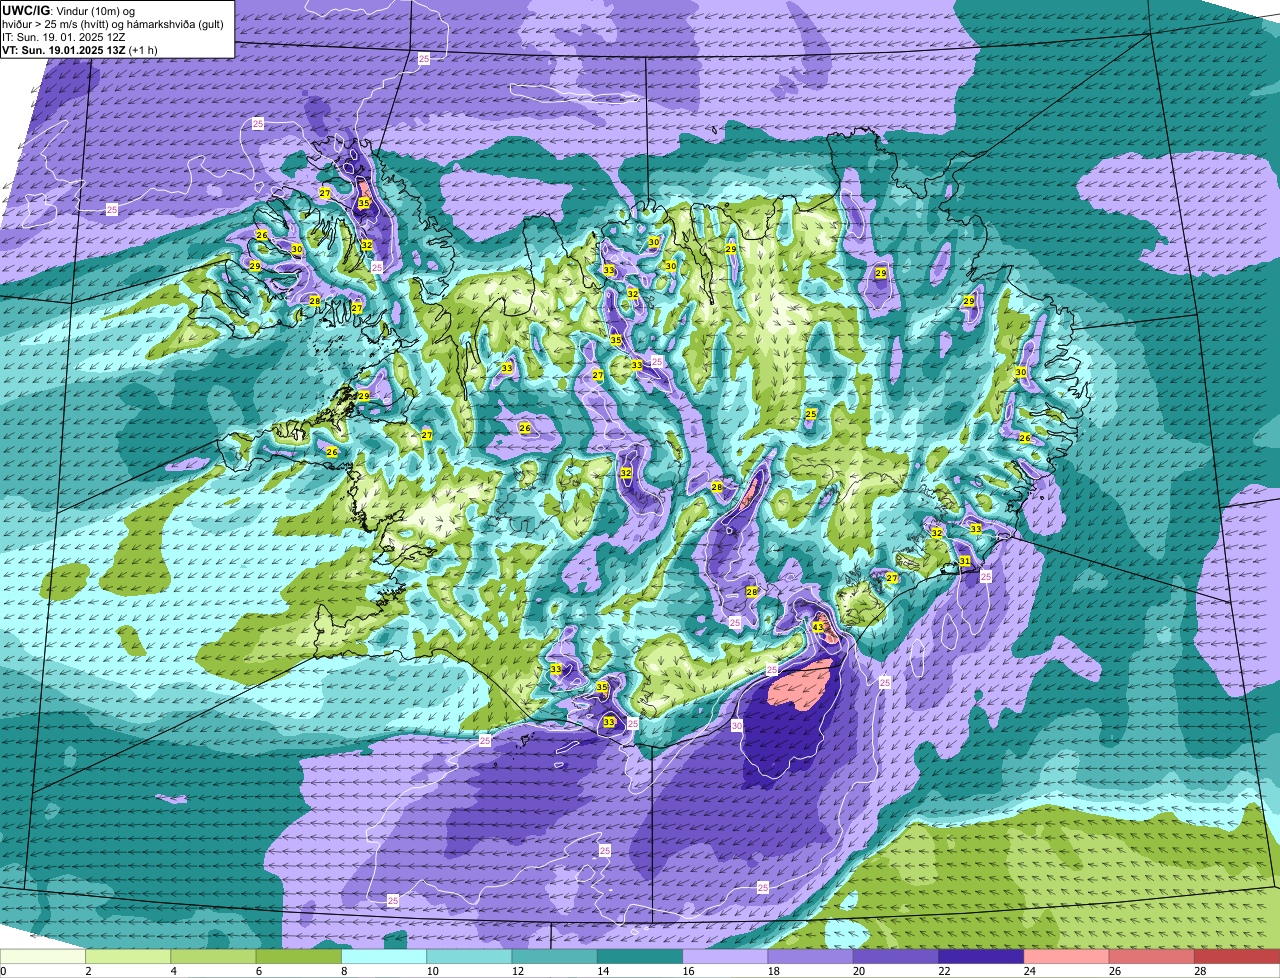This screenshot has height=978, width=1280.
Task: Click the legend scale value "2"
Action: pos(88,971)
